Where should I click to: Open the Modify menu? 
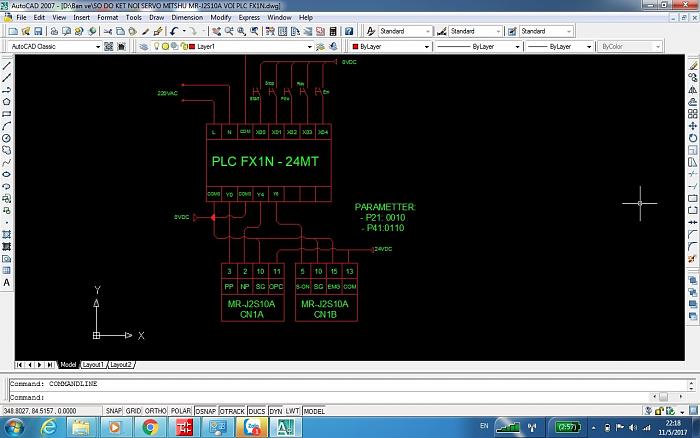(x=221, y=17)
